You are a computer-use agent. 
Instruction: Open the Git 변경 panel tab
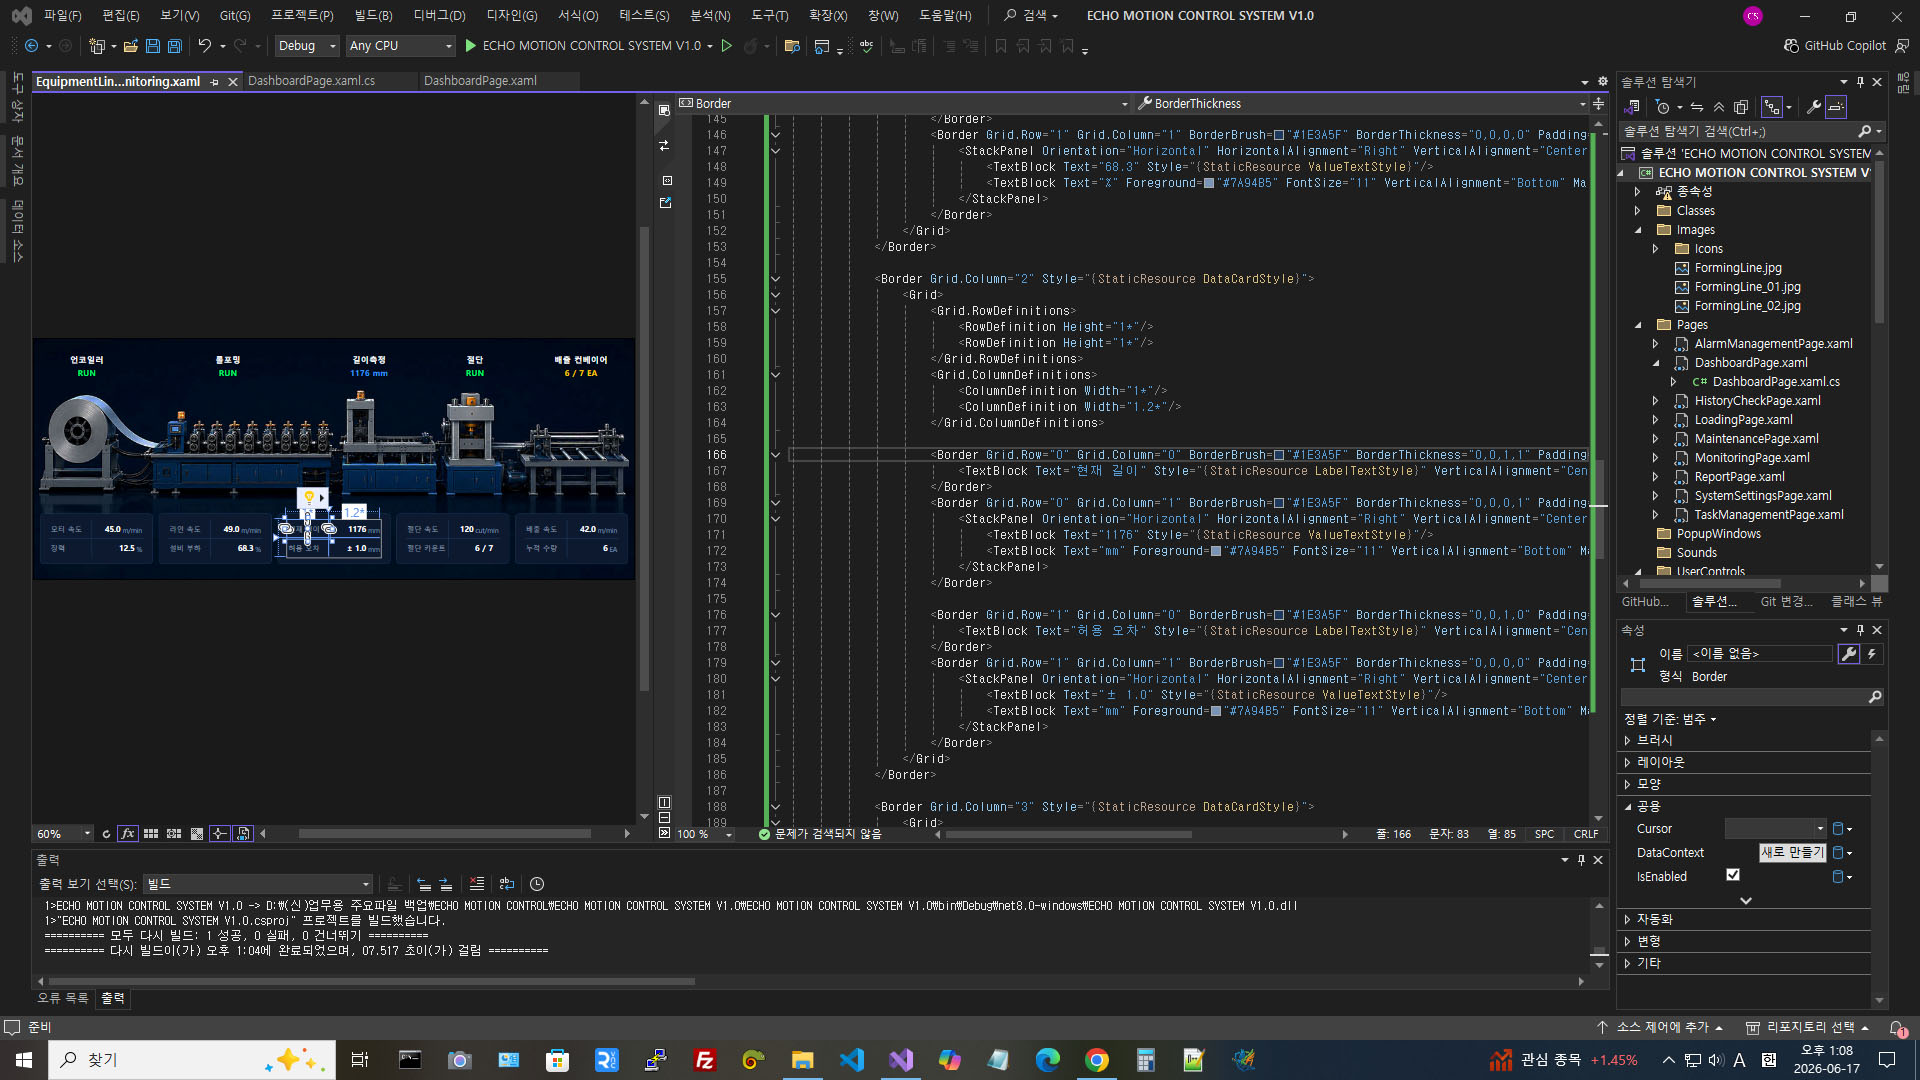point(1786,601)
